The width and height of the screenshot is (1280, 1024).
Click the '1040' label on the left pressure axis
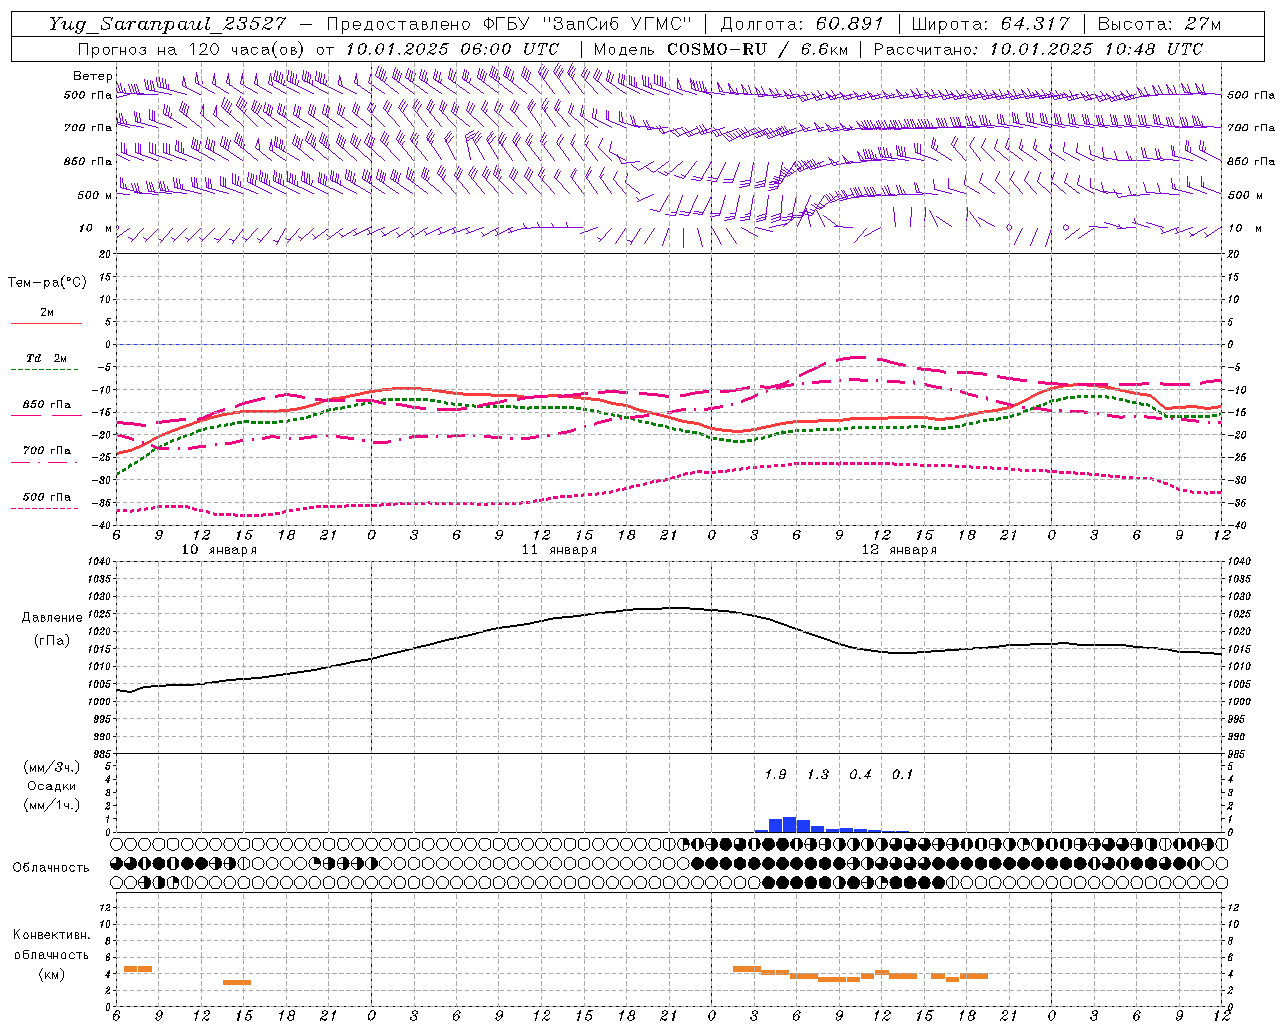click(x=97, y=562)
